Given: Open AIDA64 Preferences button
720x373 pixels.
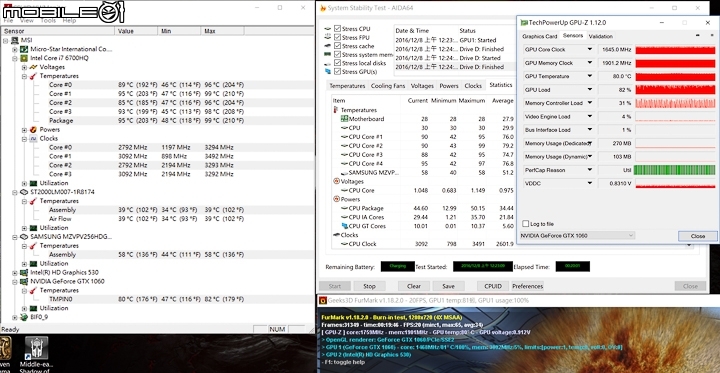Looking at the screenshot, I should tap(528, 286).
